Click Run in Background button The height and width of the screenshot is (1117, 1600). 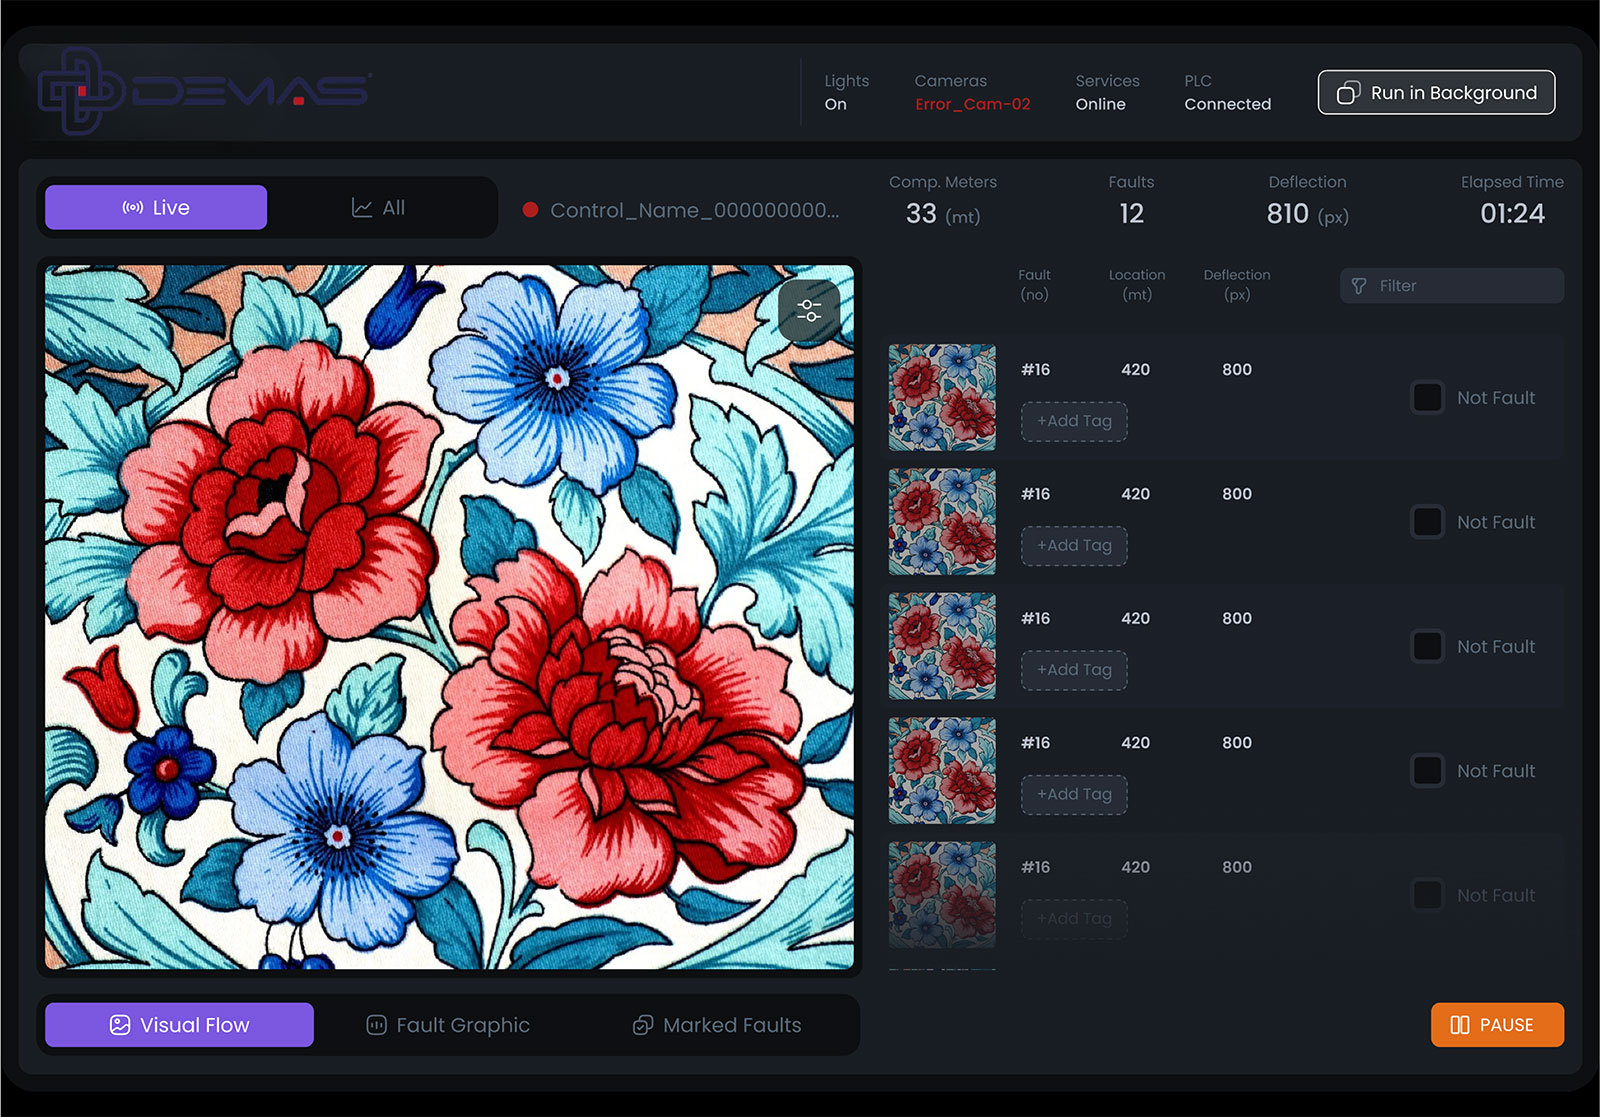click(x=1436, y=93)
